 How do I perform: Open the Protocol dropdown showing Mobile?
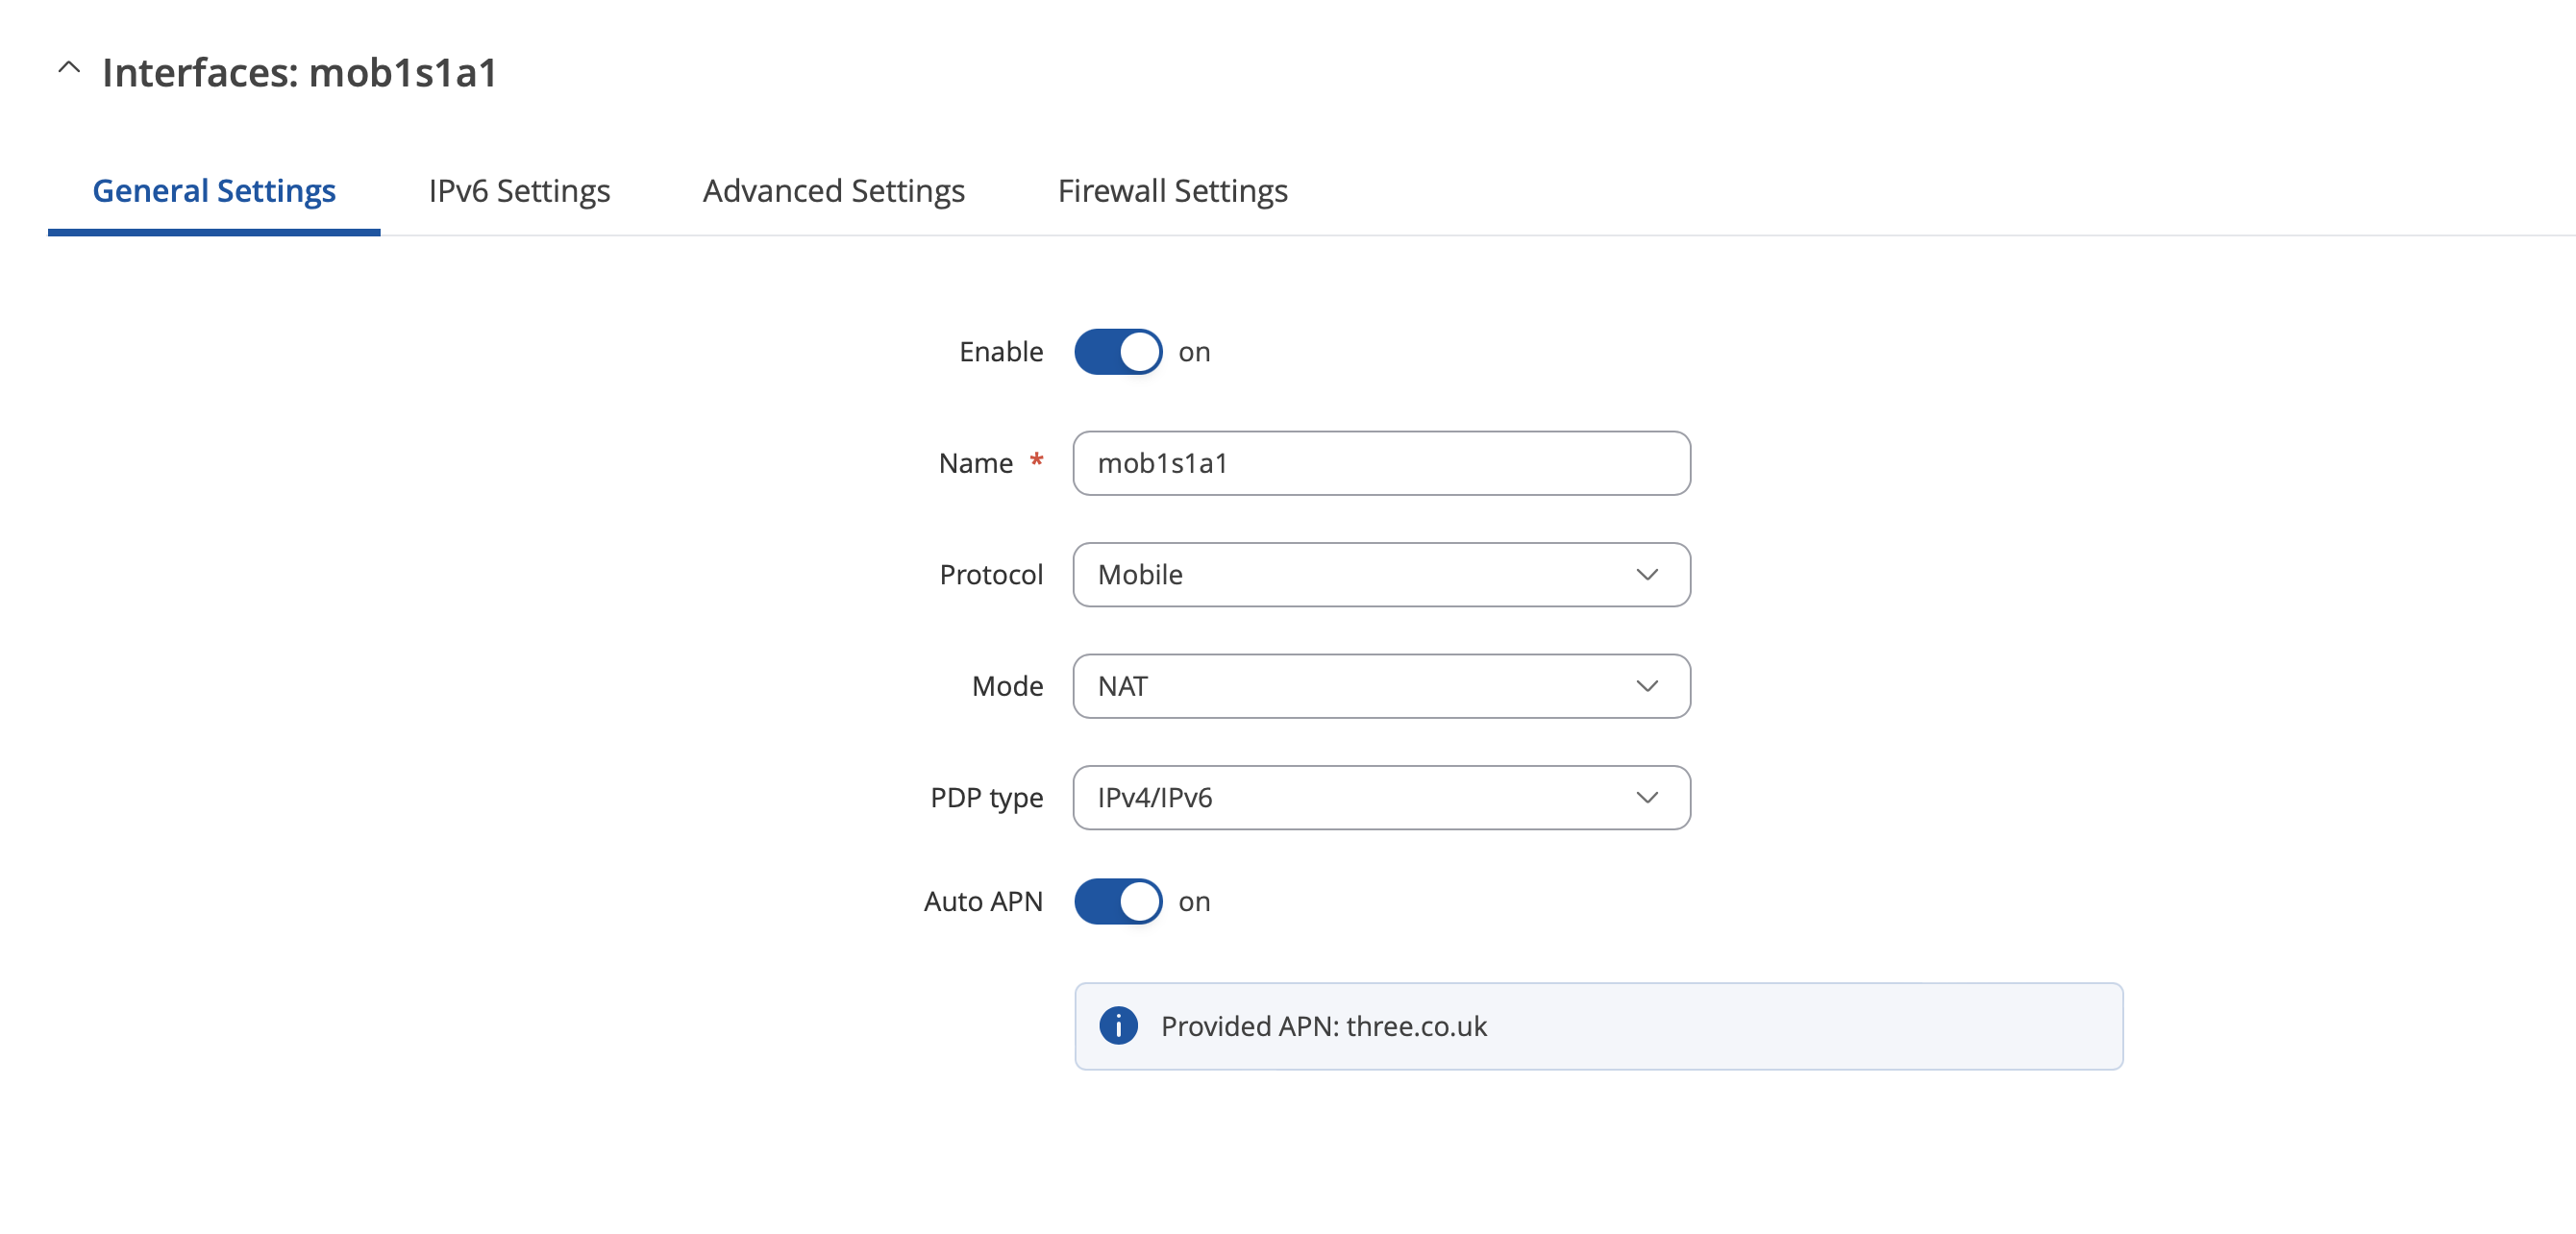[x=1381, y=574]
